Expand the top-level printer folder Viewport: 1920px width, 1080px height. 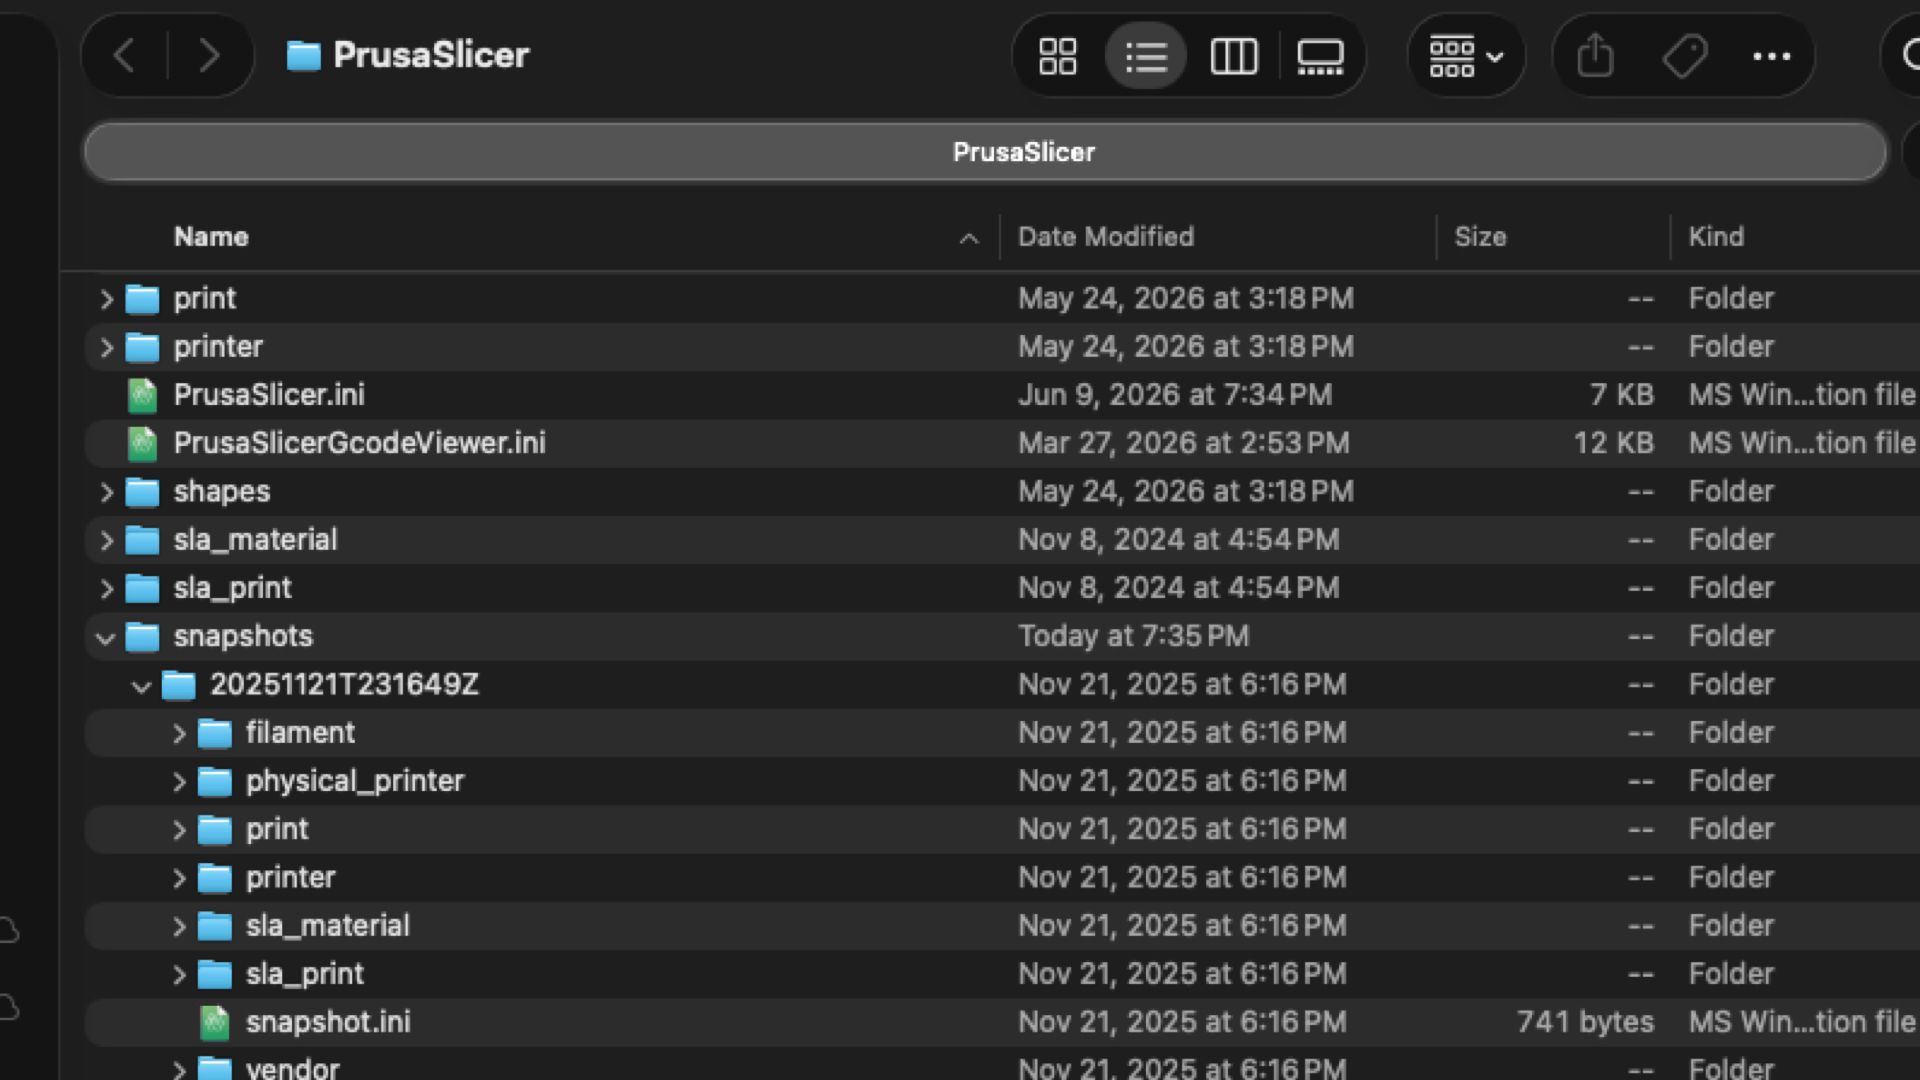[106, 347]
